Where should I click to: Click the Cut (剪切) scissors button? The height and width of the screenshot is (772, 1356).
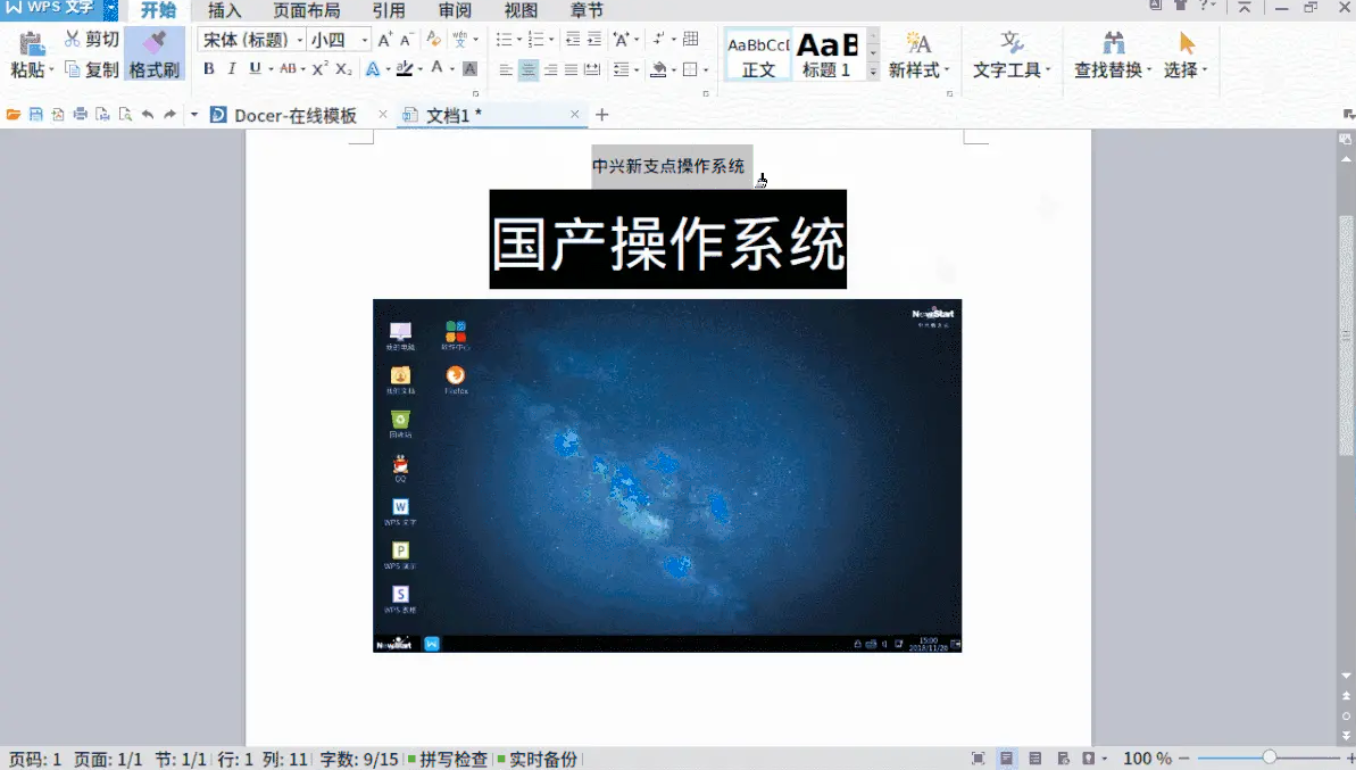pos(91,40)
